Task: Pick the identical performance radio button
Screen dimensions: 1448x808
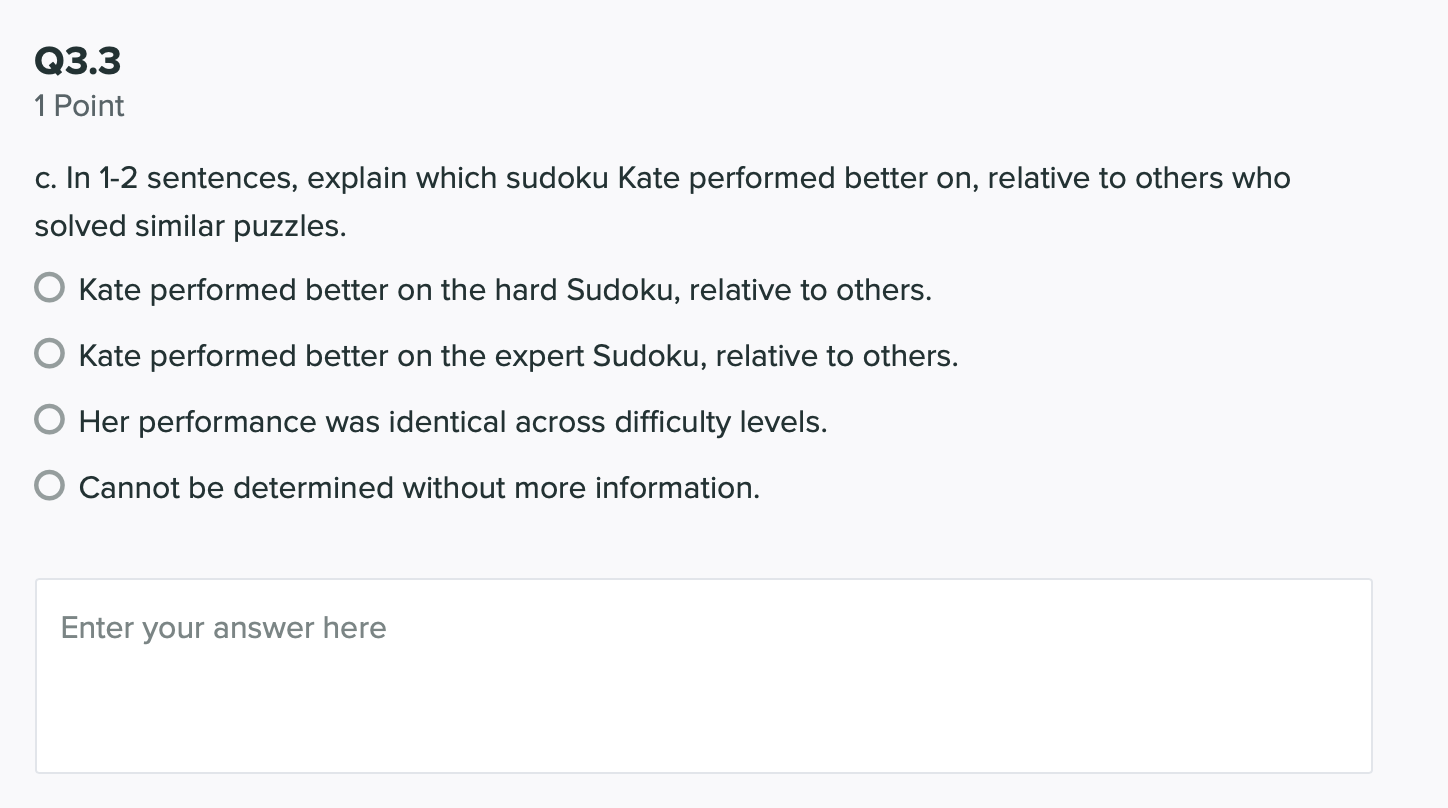Action: [x=49, y=420]
